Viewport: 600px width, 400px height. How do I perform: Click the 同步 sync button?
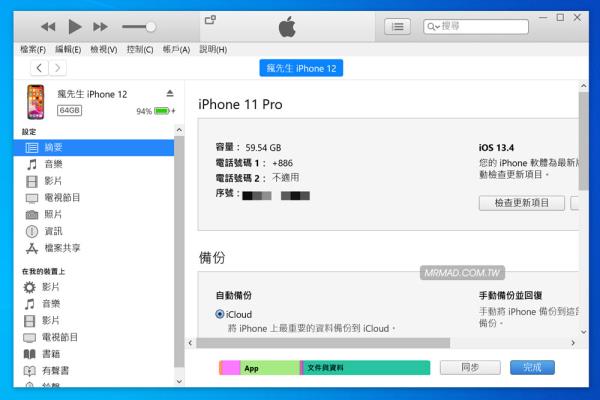470,368
